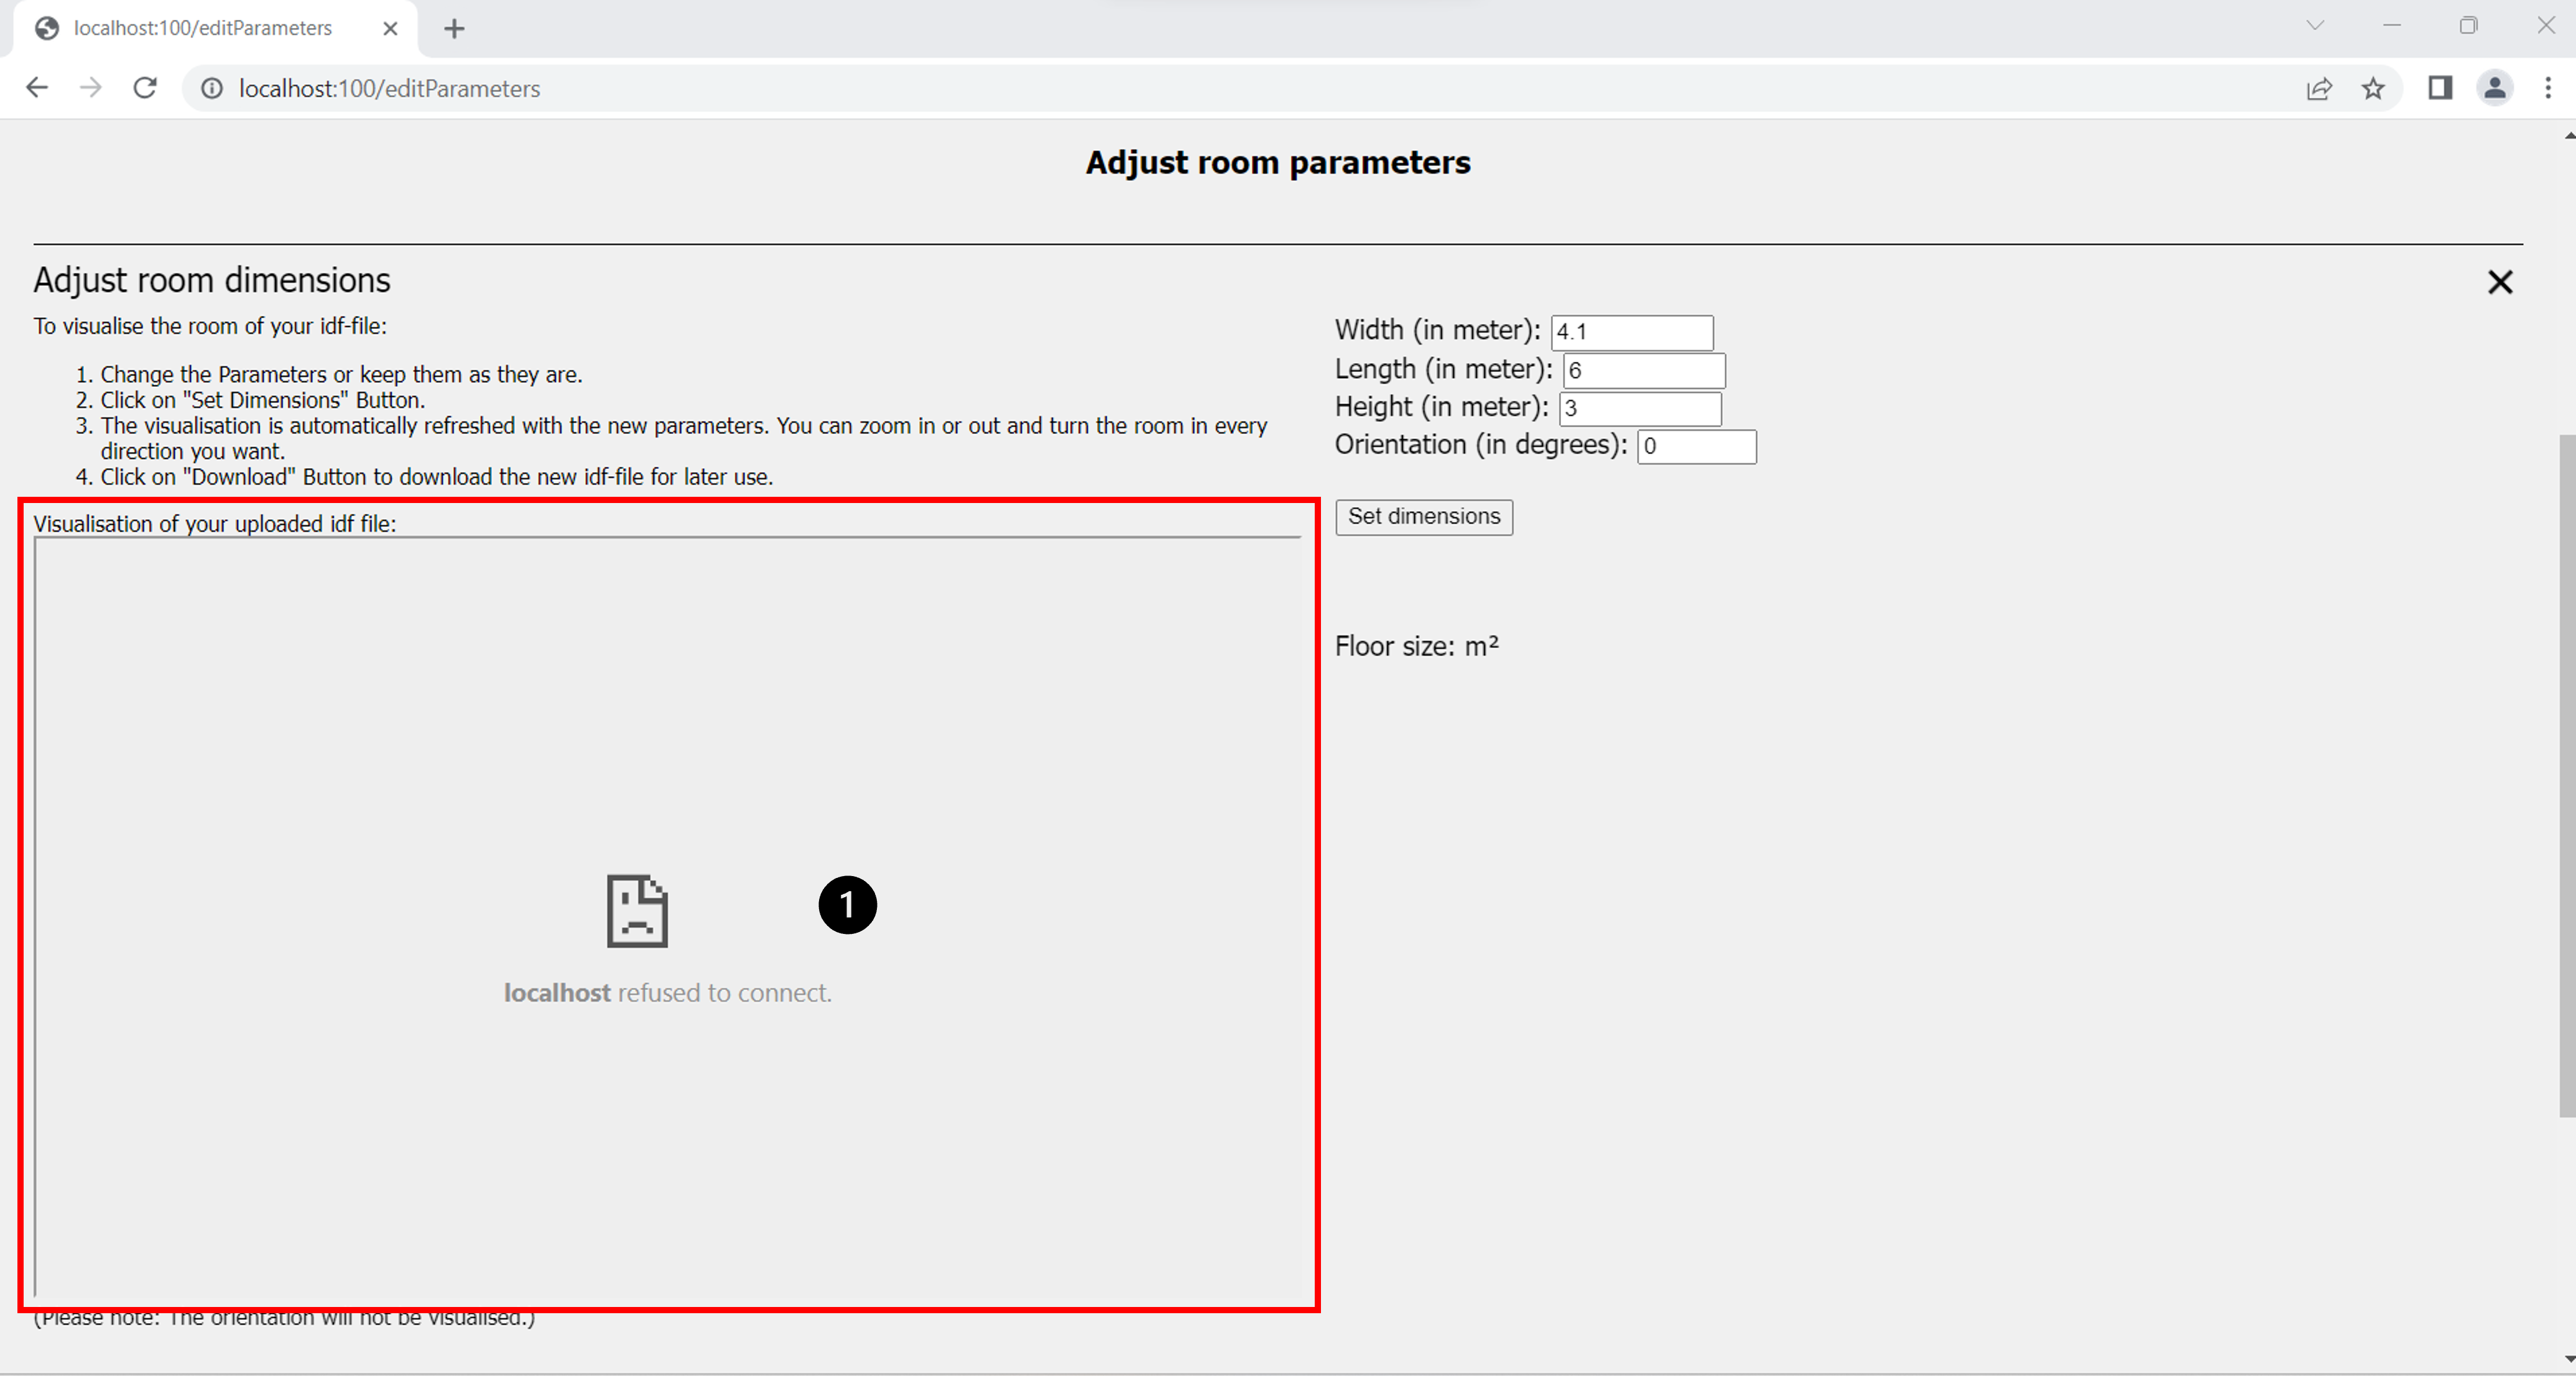Open a new browser tab
The width and height of the screenshot is (2576, 1376).
click(454, 29)
